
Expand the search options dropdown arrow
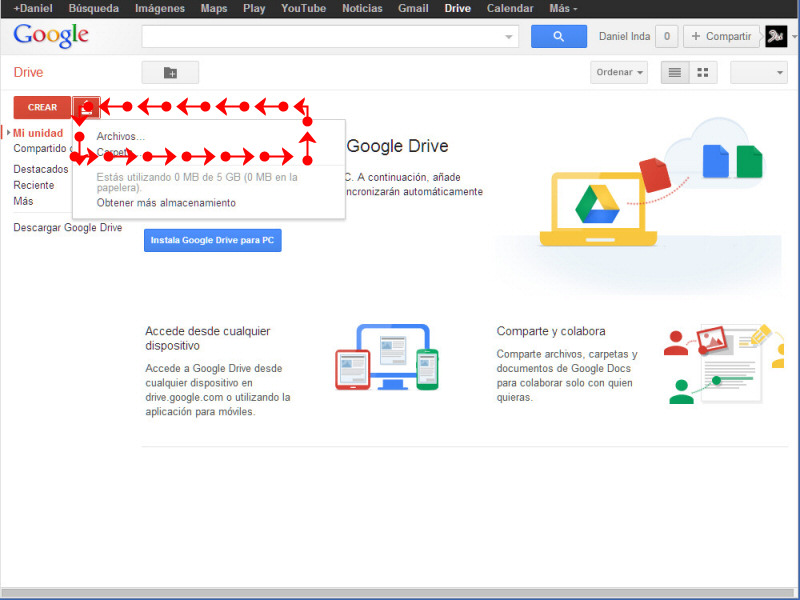(x=508, y=37)
